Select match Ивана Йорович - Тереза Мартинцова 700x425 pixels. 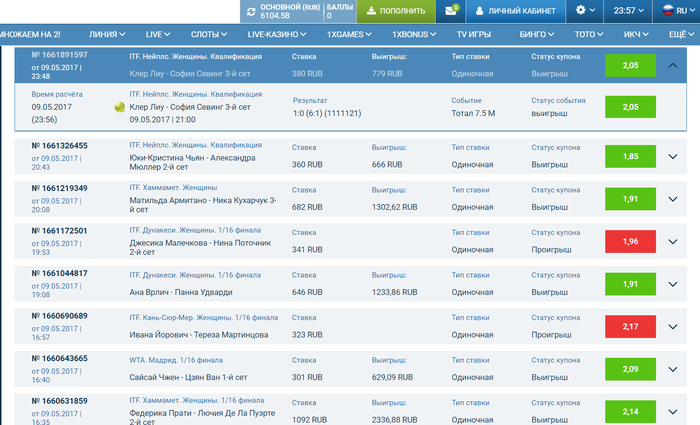click(x=199, y=335)
